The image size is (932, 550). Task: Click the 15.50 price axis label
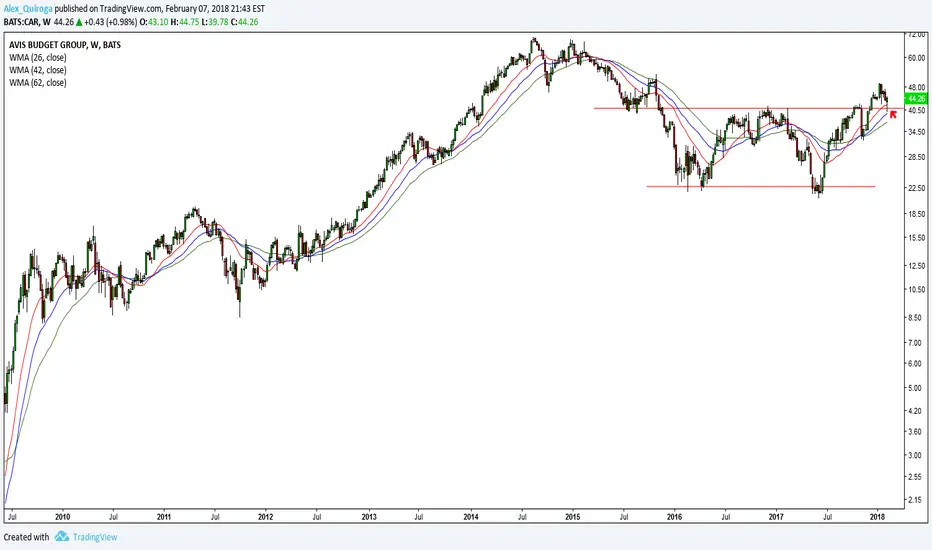(x=916, y=237)
